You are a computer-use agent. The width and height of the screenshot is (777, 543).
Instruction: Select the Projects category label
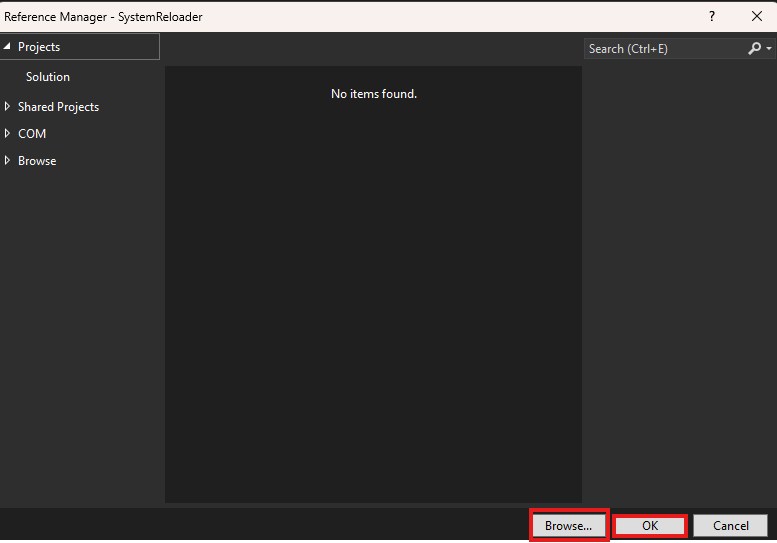[39, 47]
